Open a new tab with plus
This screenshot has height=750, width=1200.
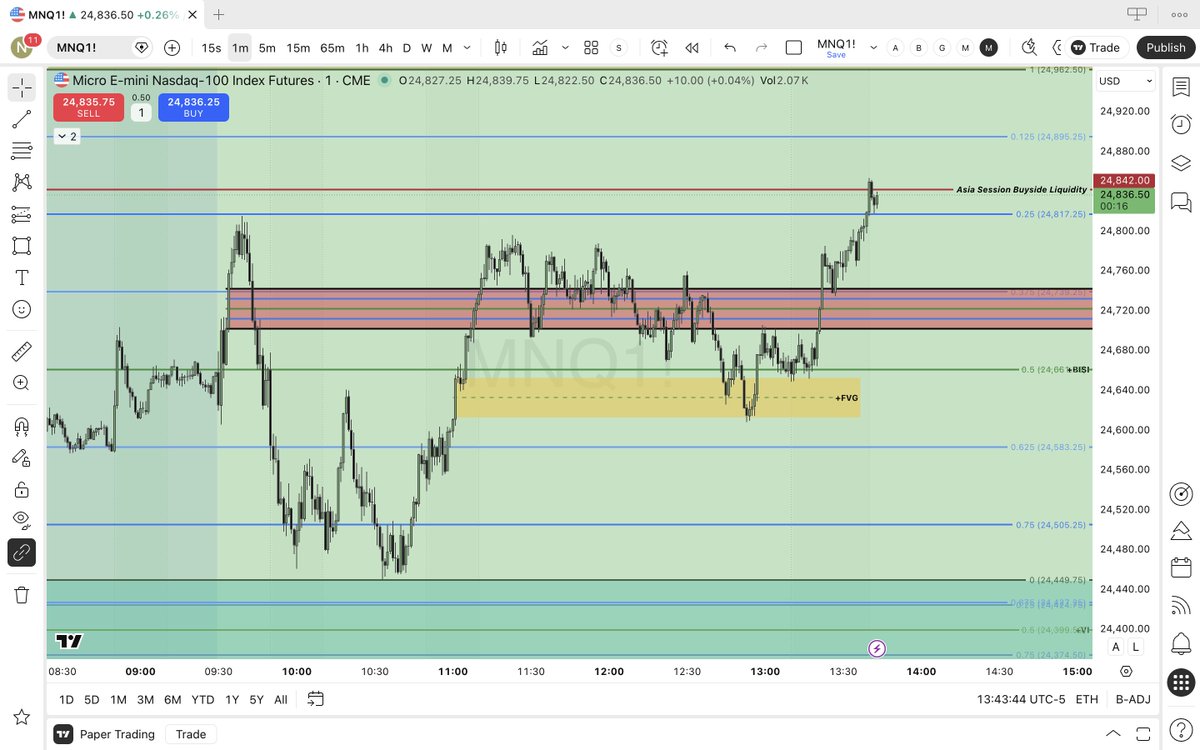pyautogui.click(x=219, y=14)
